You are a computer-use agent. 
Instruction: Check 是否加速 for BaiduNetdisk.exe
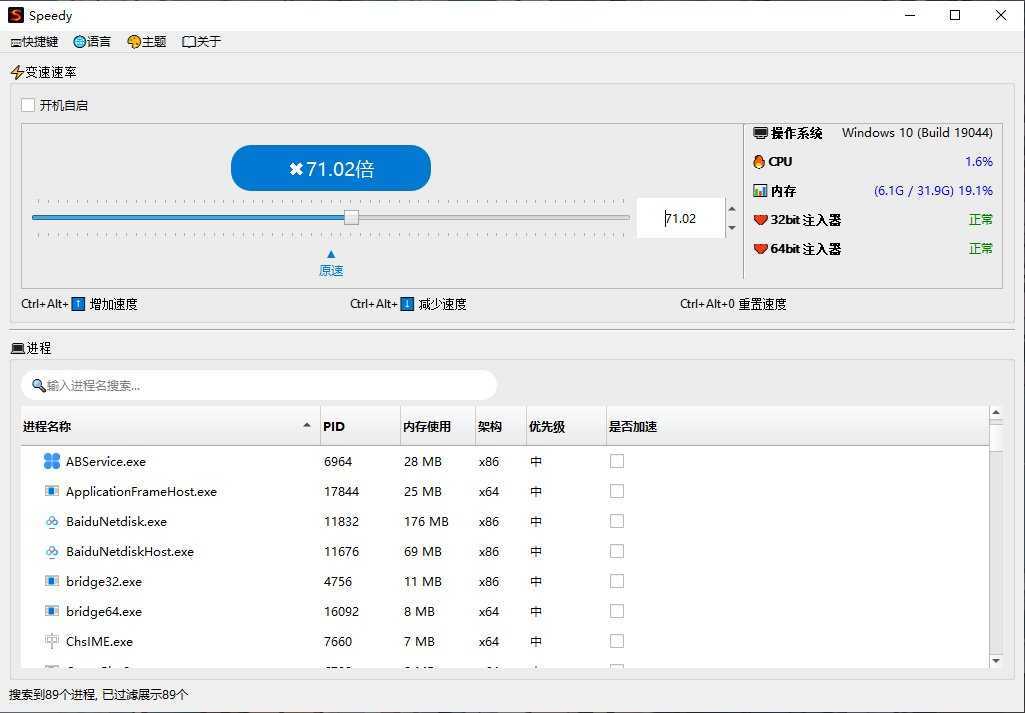click(x=617, y=521)
